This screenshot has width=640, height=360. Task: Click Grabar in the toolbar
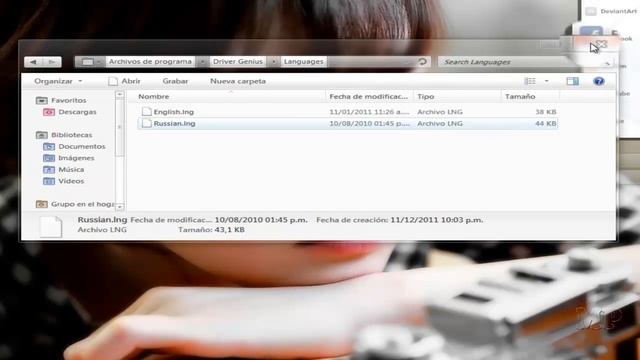pos(176,81)
